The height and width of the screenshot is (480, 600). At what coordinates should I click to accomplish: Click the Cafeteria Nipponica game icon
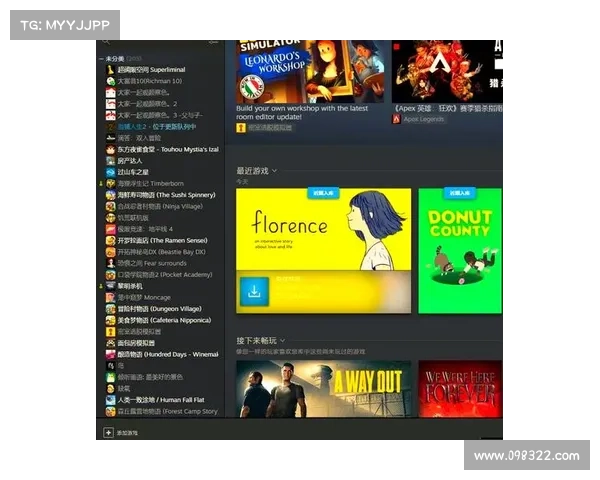pos(111,320)
